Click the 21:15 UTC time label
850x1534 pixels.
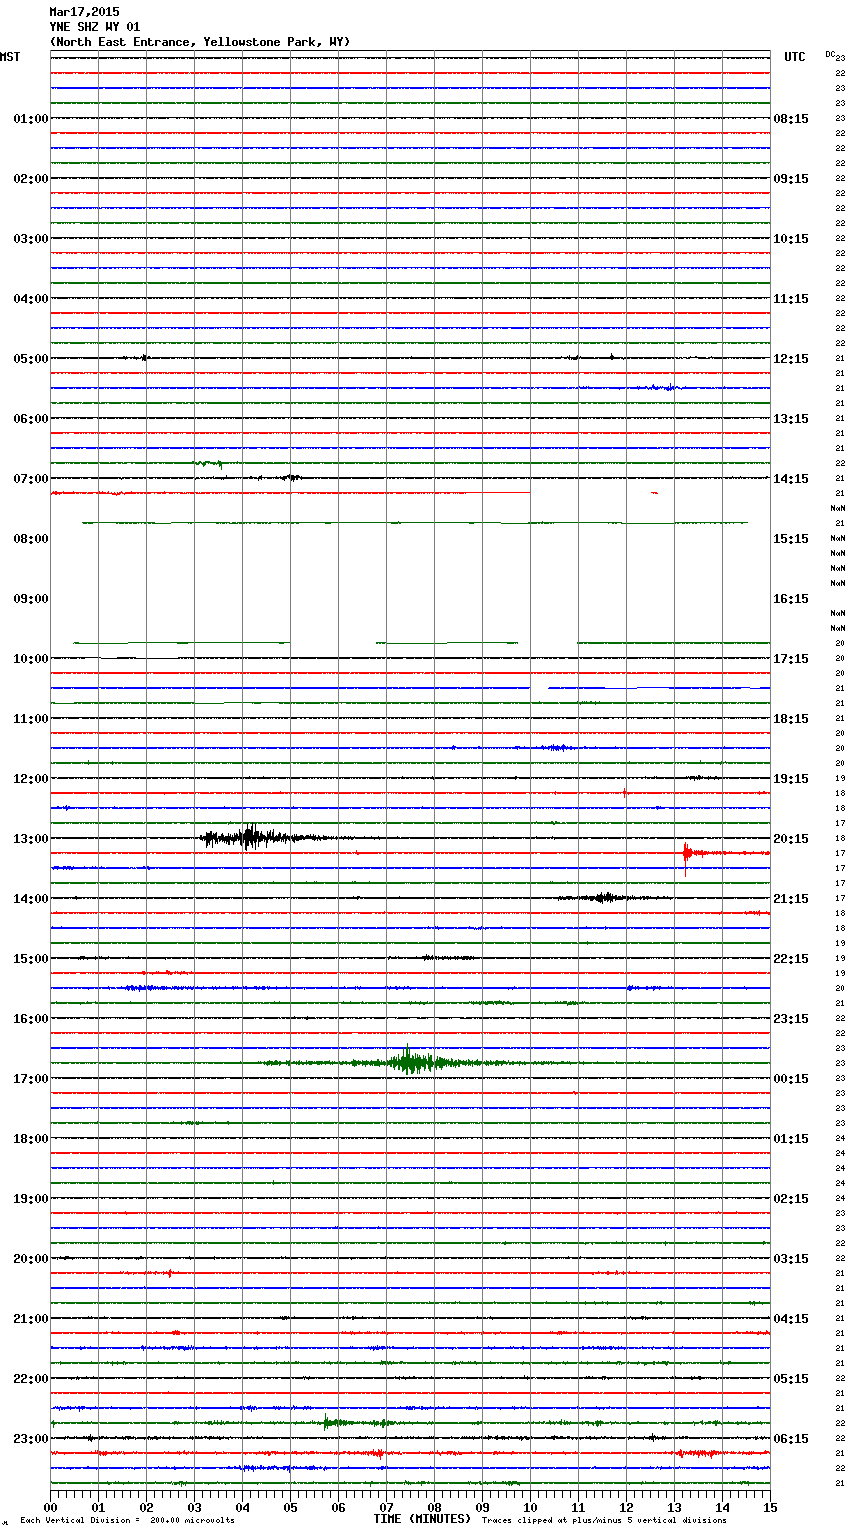(x=791, y=898)
